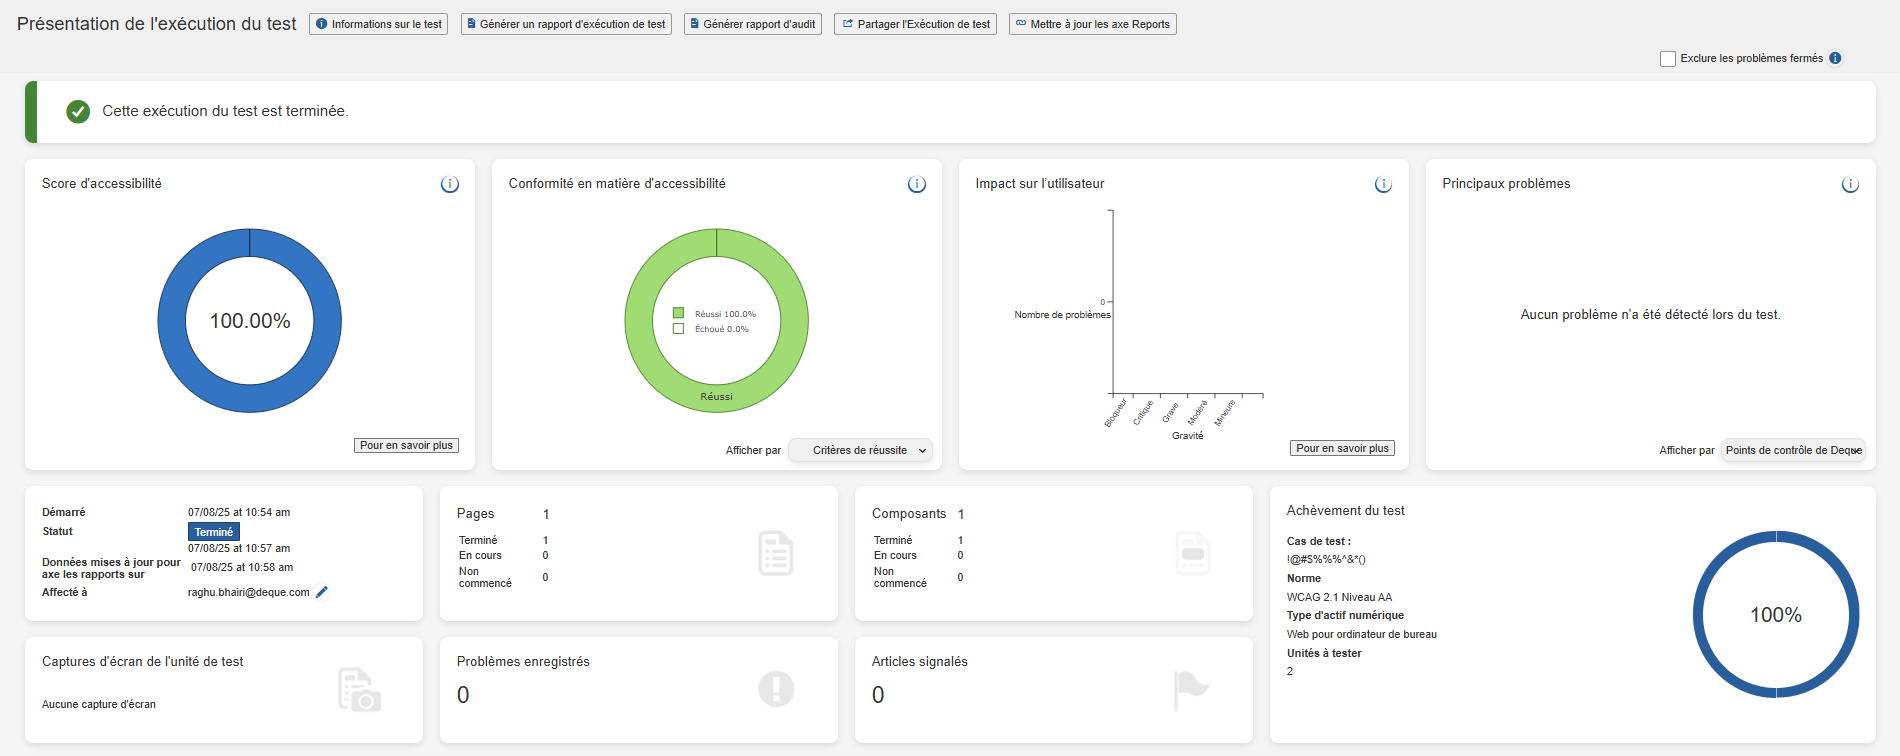The height and width of the screenshot is (756, 1900).
Task: Click info icon on Impact sur l'utilisateur card
Action: click(x=1383, y=184)
